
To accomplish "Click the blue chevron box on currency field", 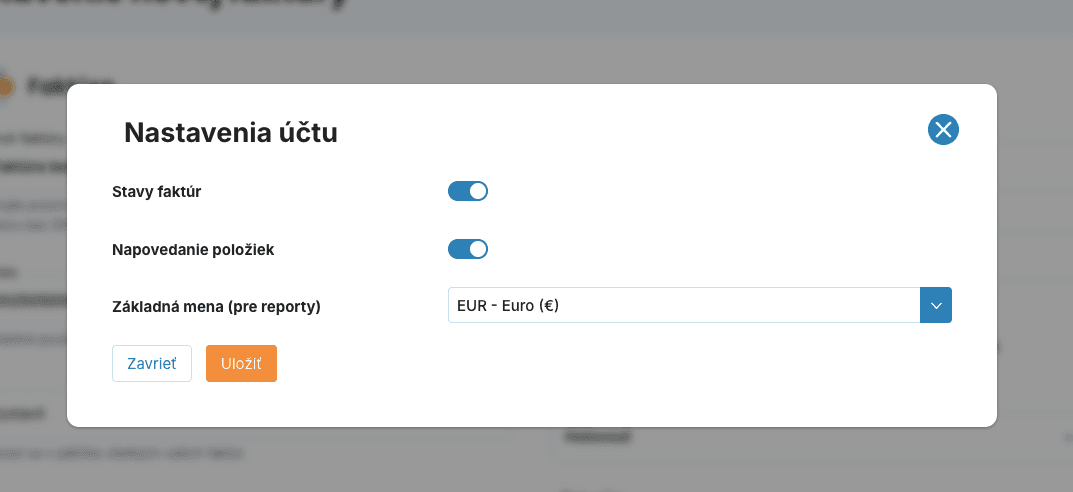I will click(935, 306).
